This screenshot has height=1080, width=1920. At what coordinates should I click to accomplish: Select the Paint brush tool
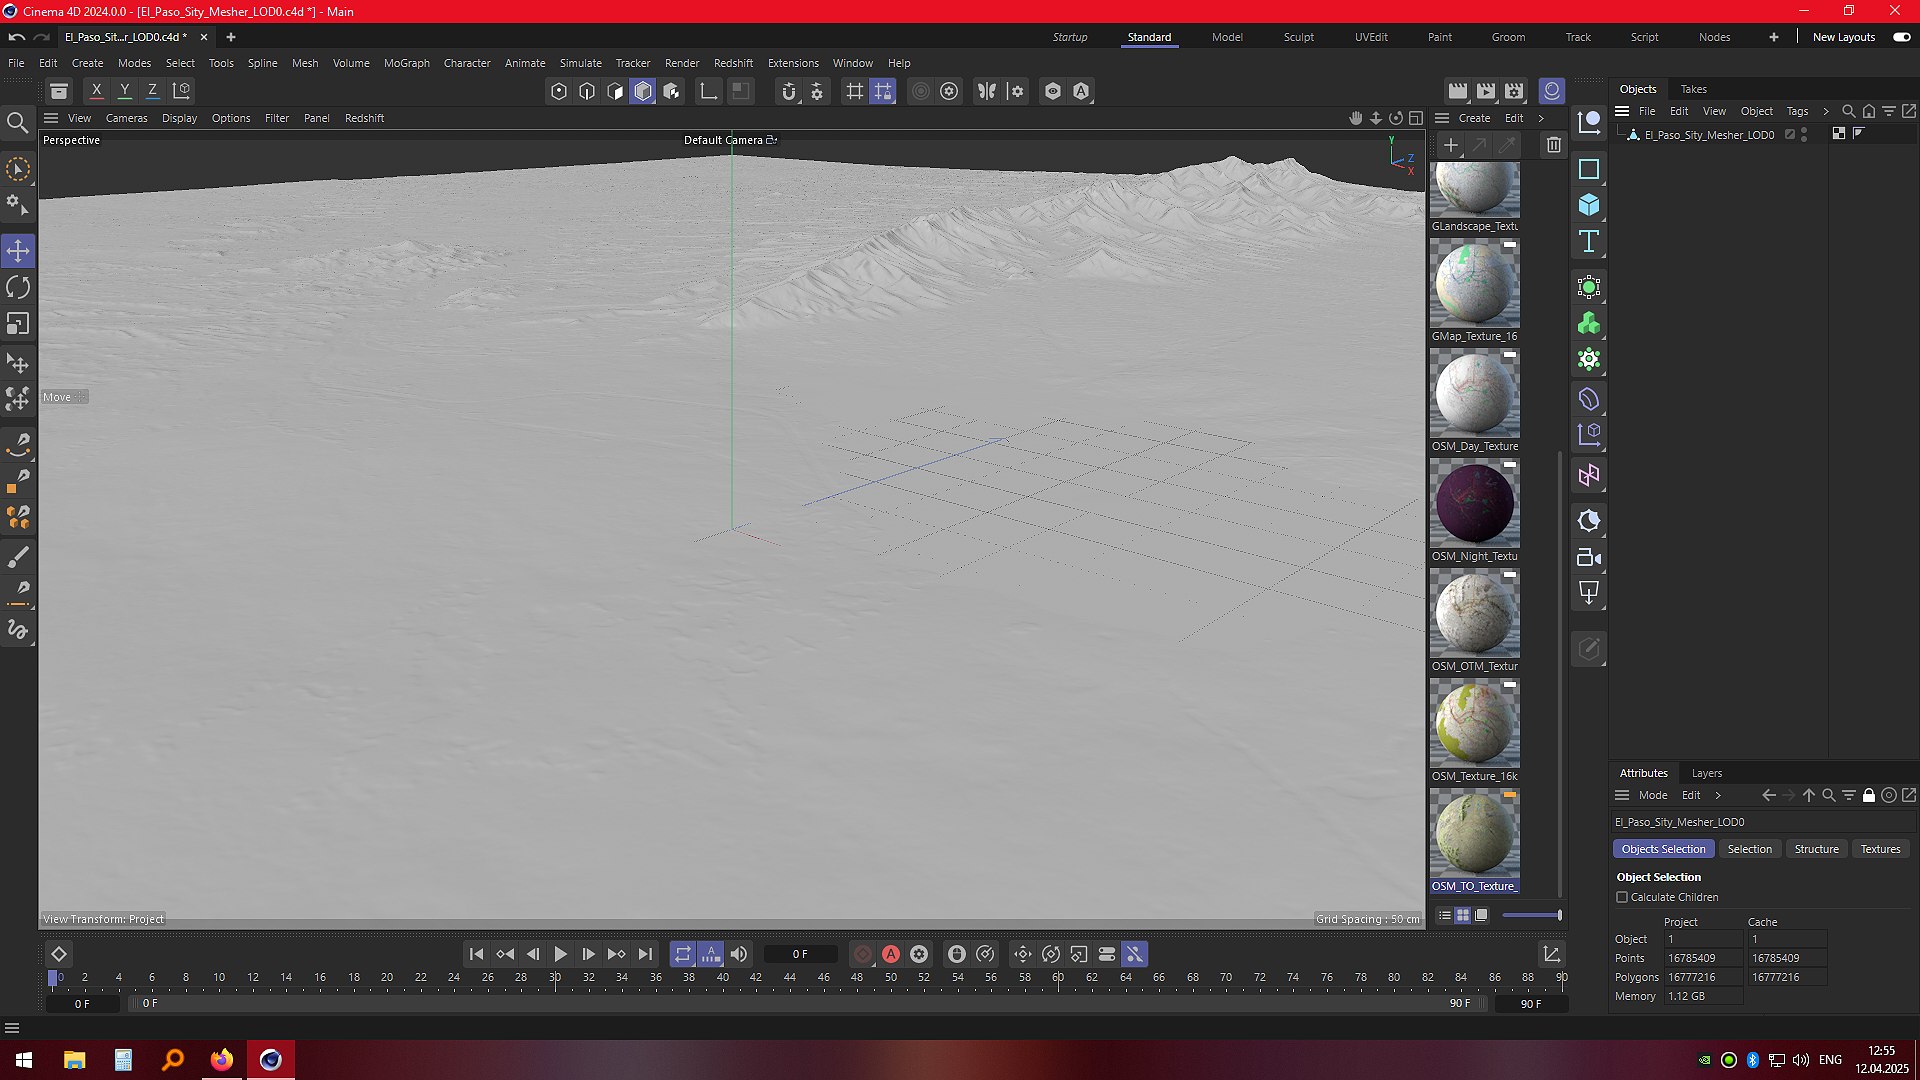18,557
